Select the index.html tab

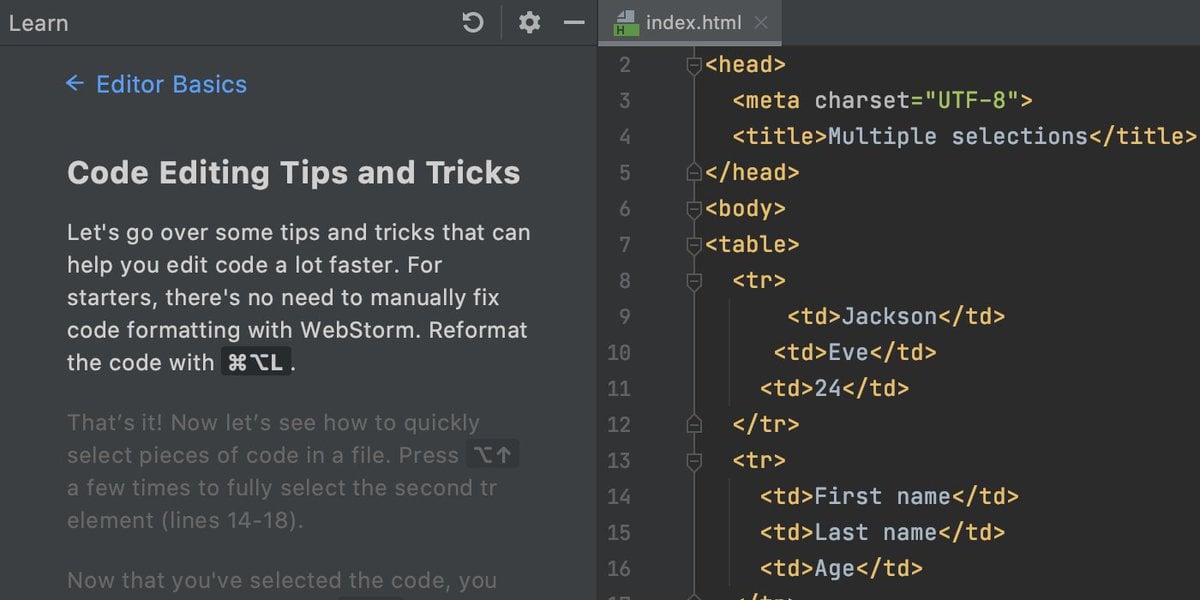pyautogui.click(x=691, y=22)
